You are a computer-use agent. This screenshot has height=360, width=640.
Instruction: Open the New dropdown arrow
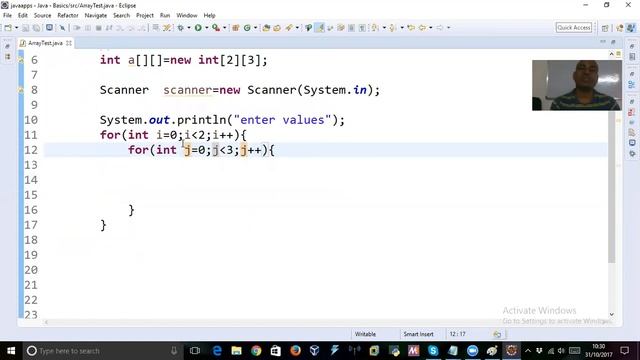tap(16, 28)
